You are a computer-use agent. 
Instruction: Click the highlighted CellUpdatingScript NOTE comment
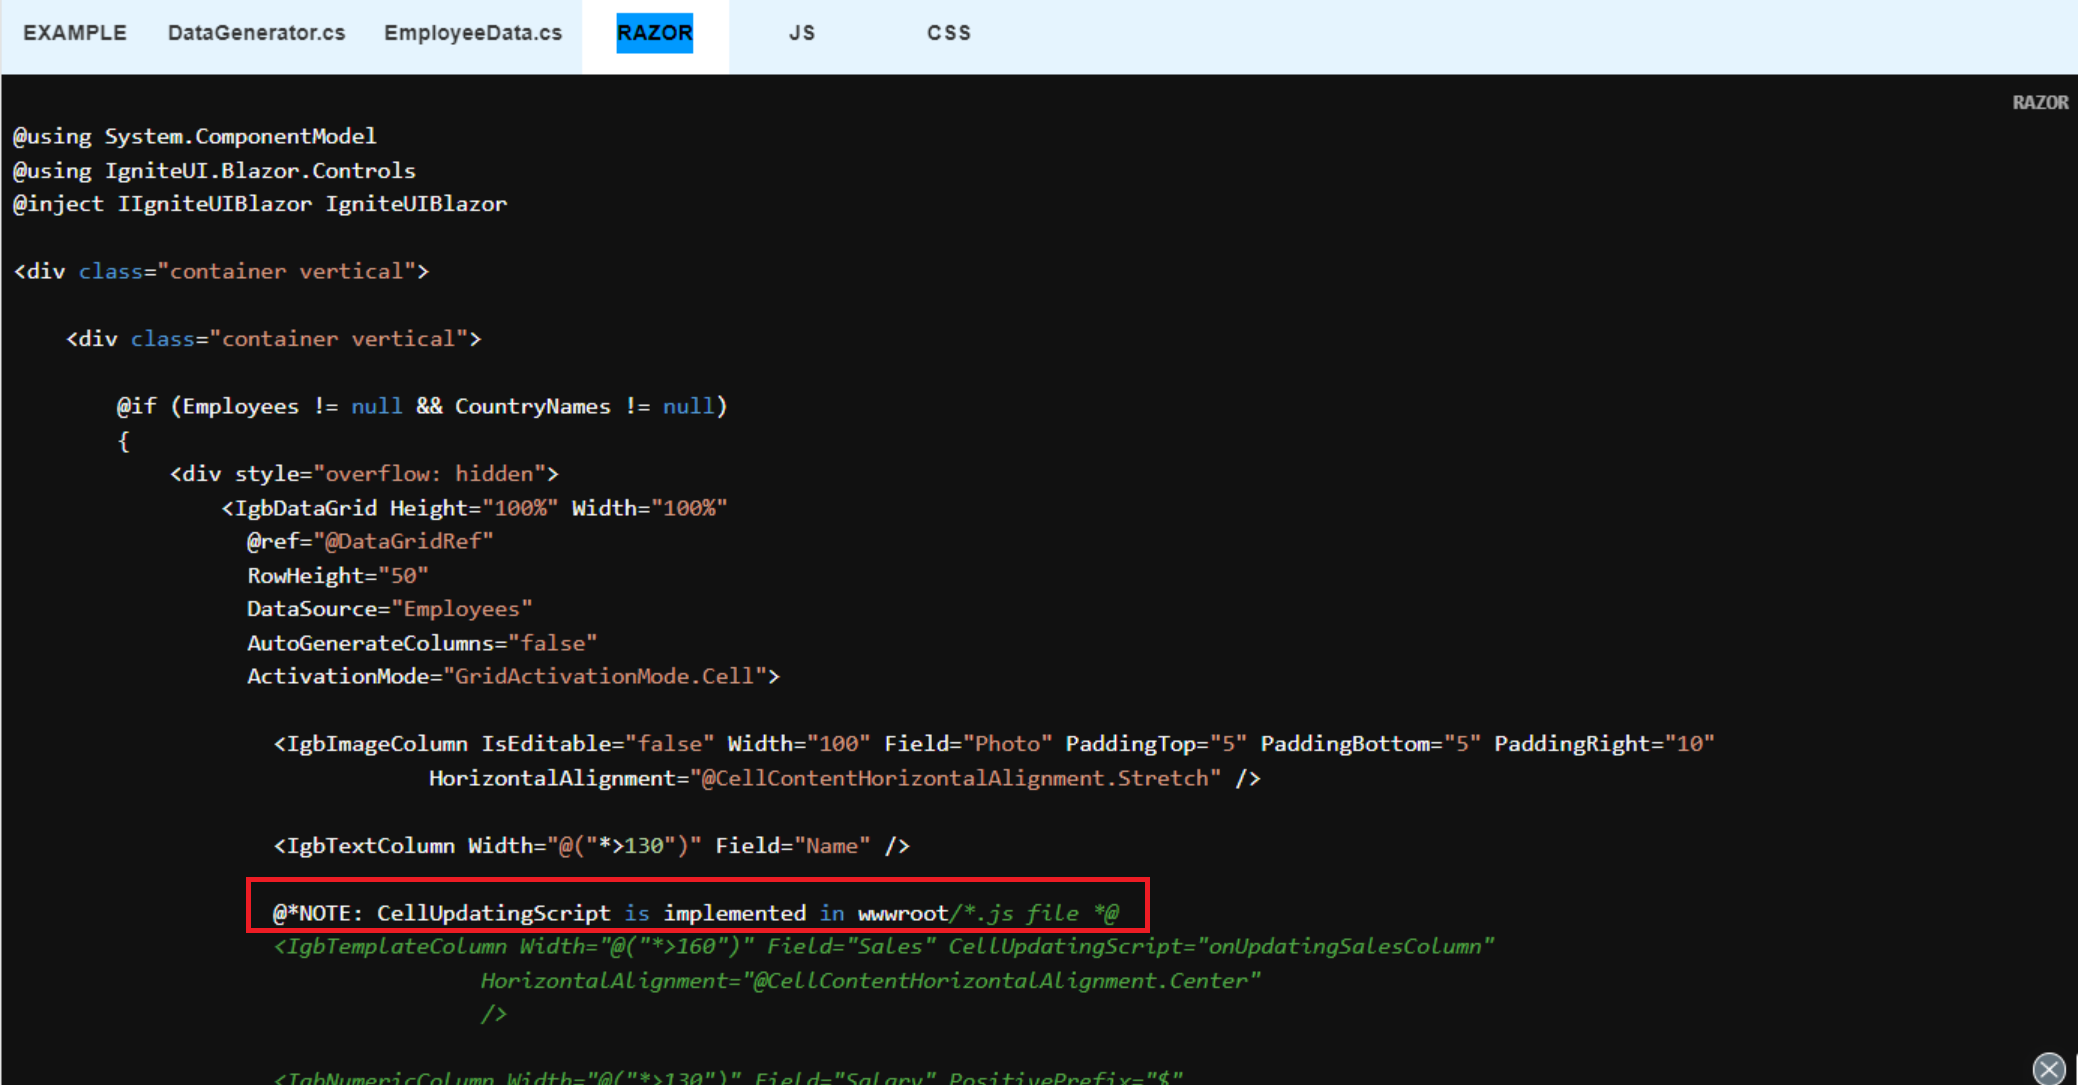(x=697, y=912)
